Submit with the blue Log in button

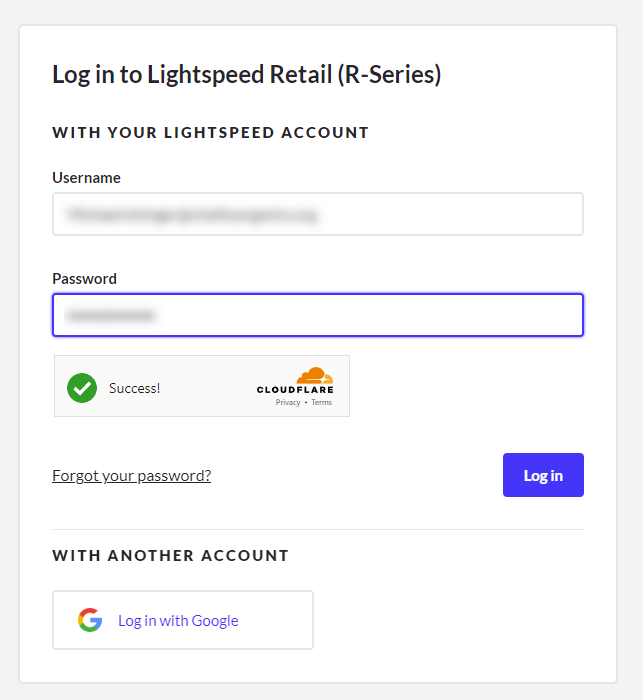pos(543,475)
